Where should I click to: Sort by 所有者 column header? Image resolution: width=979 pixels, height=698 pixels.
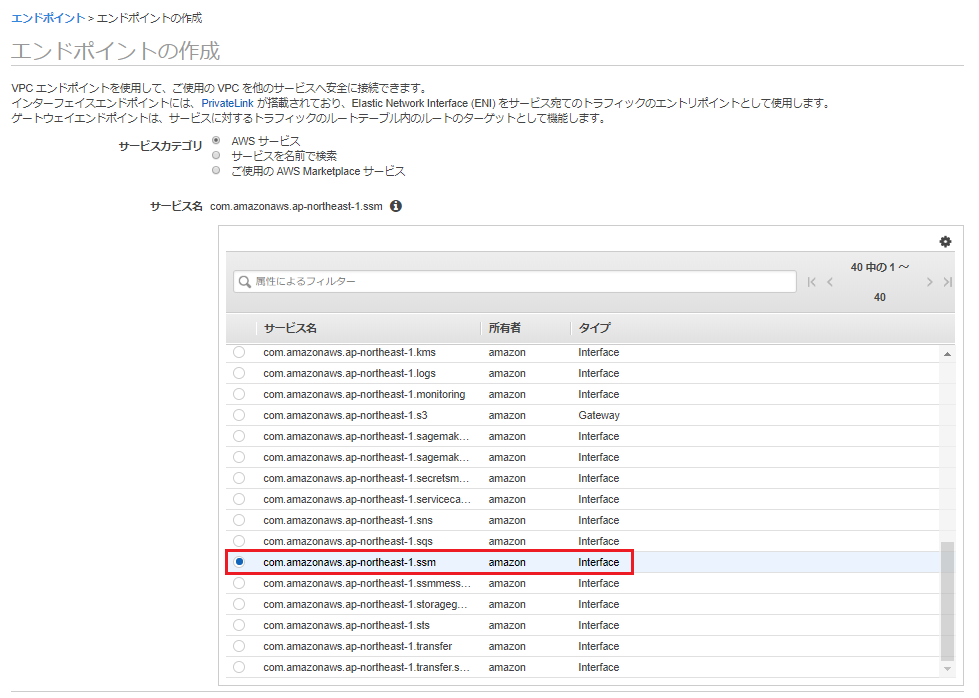(504, 328)
